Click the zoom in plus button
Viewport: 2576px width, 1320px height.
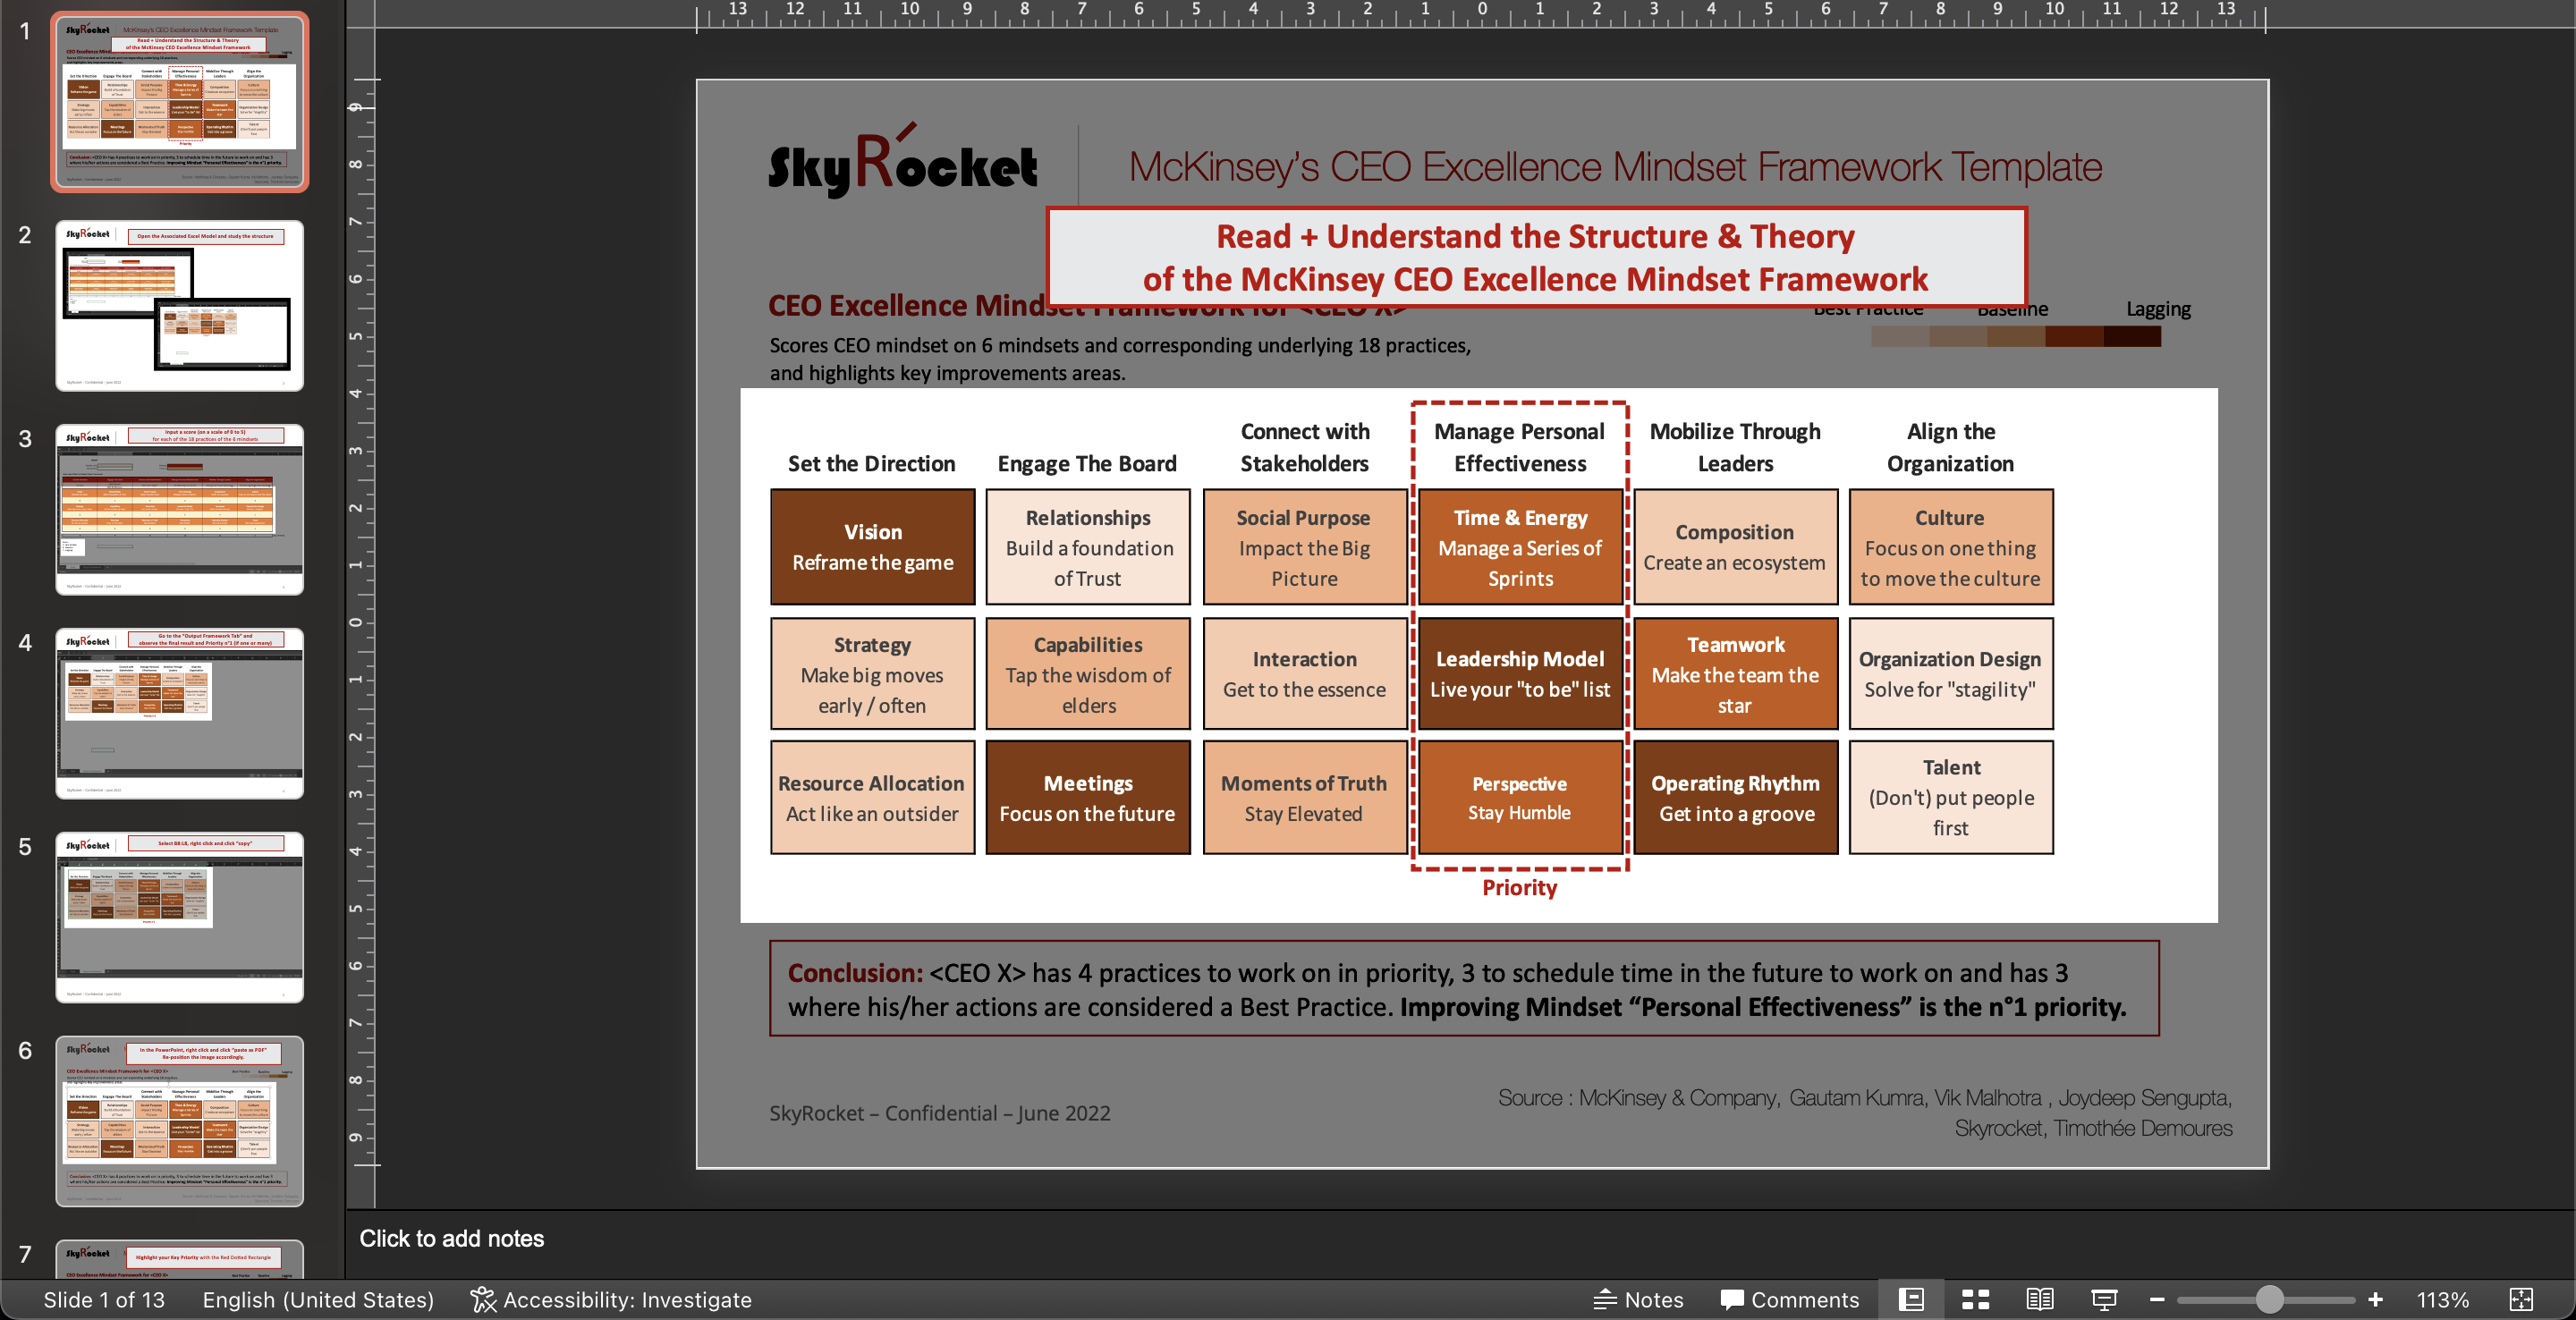[2375, 1299]
